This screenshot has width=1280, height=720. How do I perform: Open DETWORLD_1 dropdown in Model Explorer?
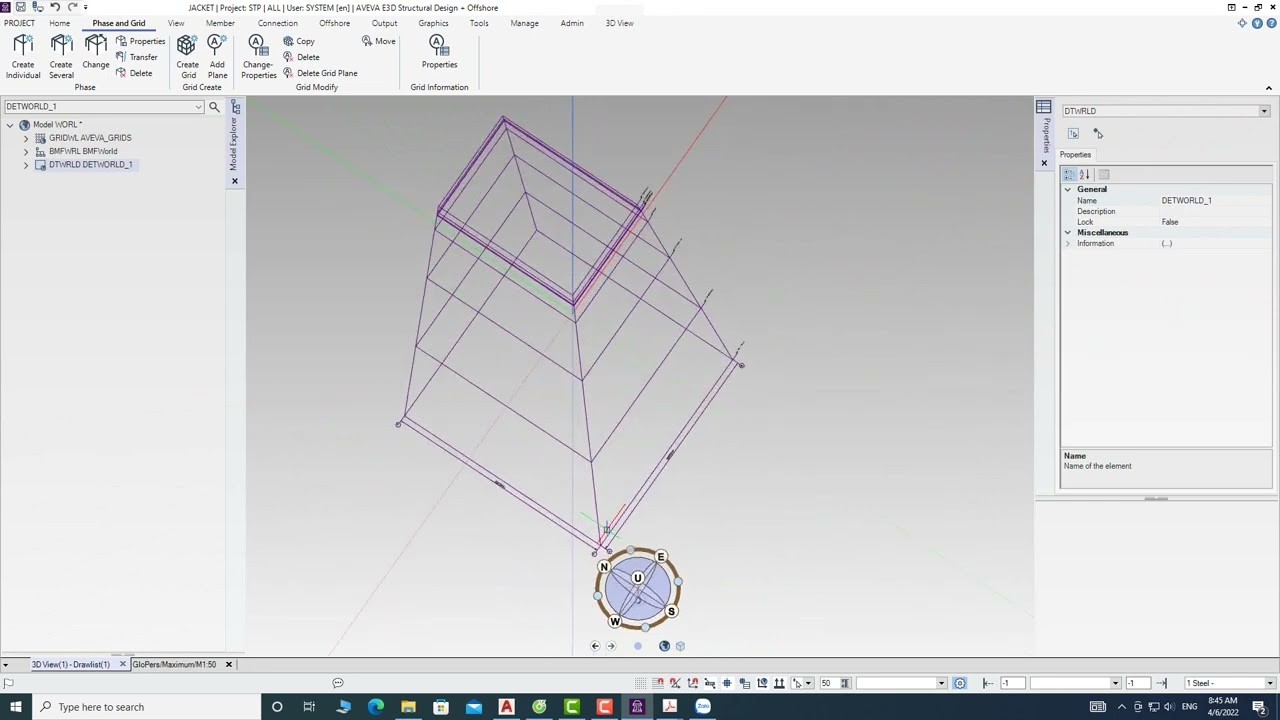pos(198,106)
